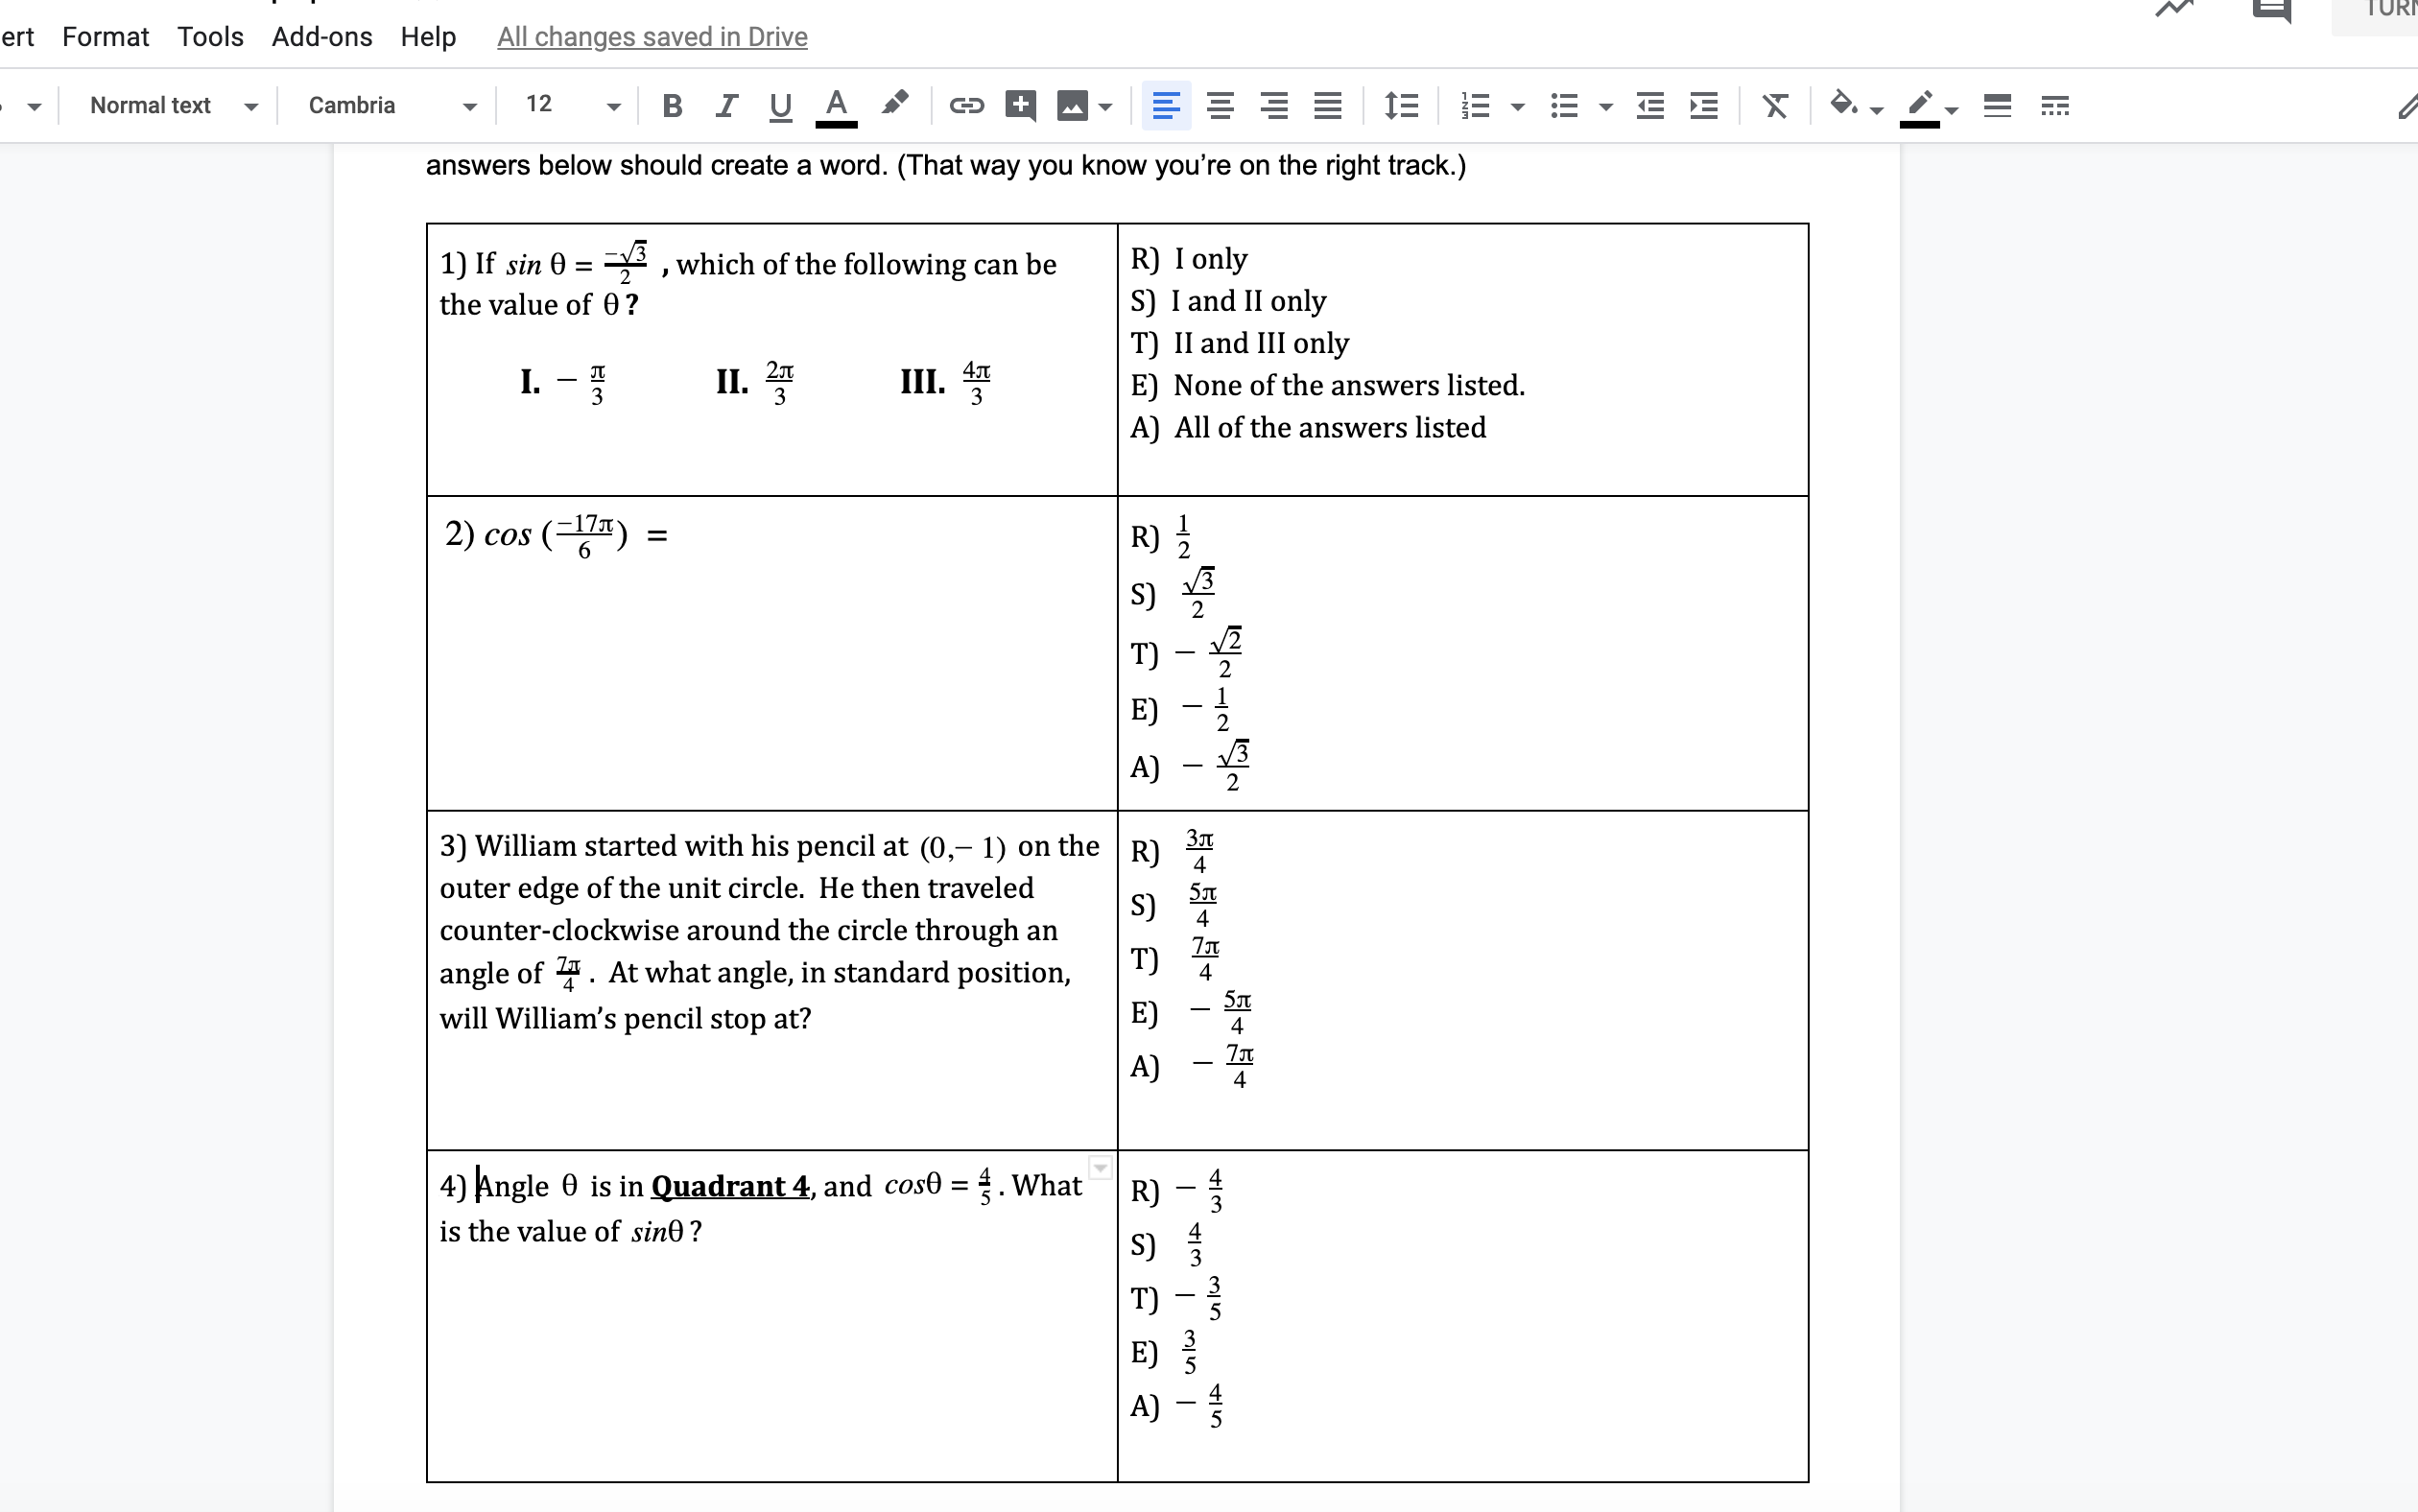2418x1512 pixels.
Task: Increase the indent
Action: tap(1702, 105)
